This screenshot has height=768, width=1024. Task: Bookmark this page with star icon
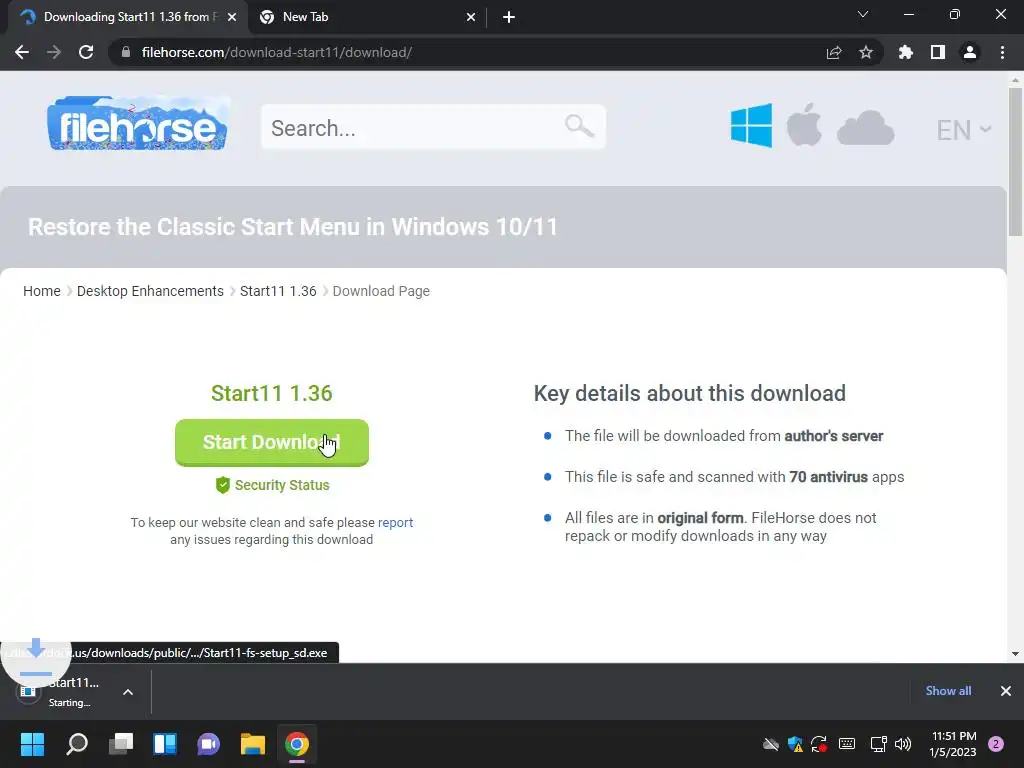tap(866, 52)
